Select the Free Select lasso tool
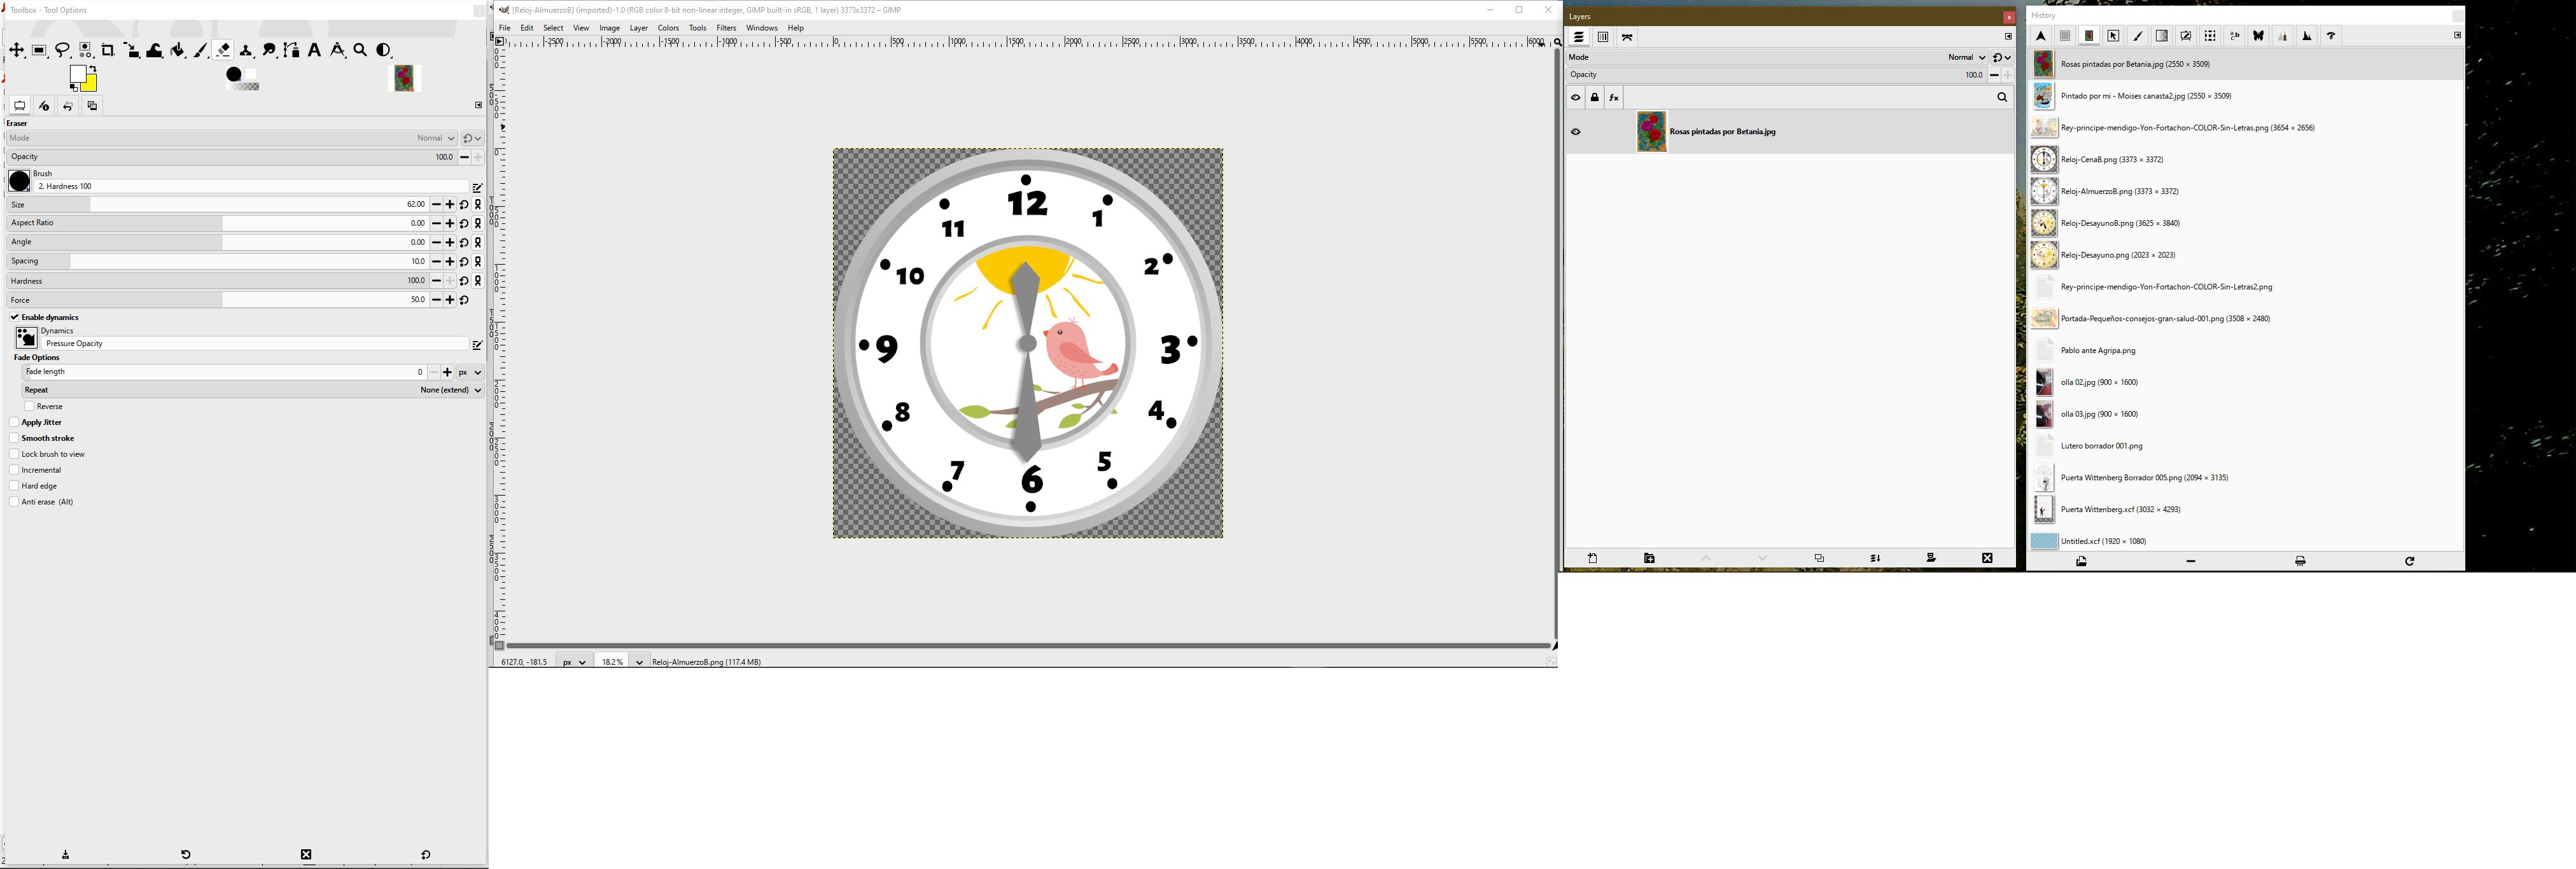The image size is (2576, 869). 62,50
